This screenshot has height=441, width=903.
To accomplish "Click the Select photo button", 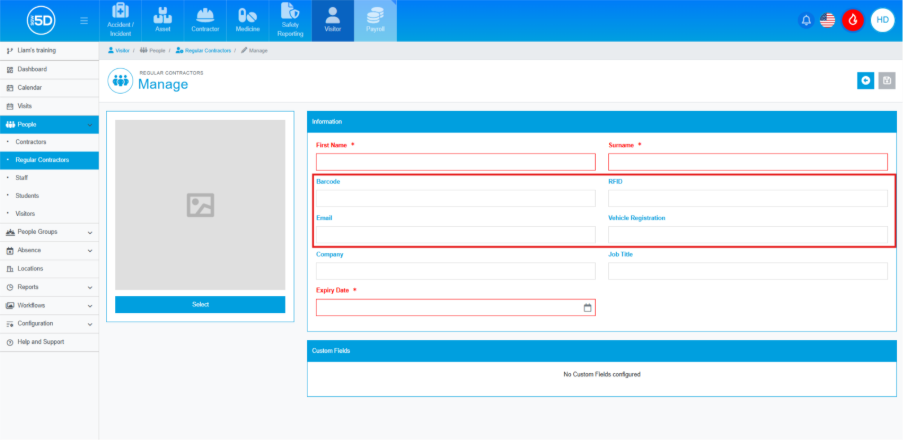I will tap(200, 304).
